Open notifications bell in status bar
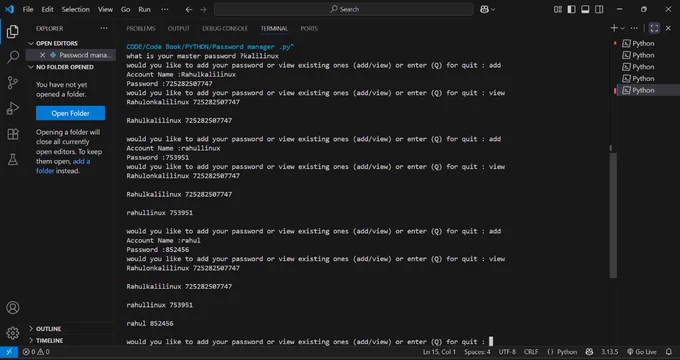The height and width of the screenshot is (360, 680). pos(669,352)
